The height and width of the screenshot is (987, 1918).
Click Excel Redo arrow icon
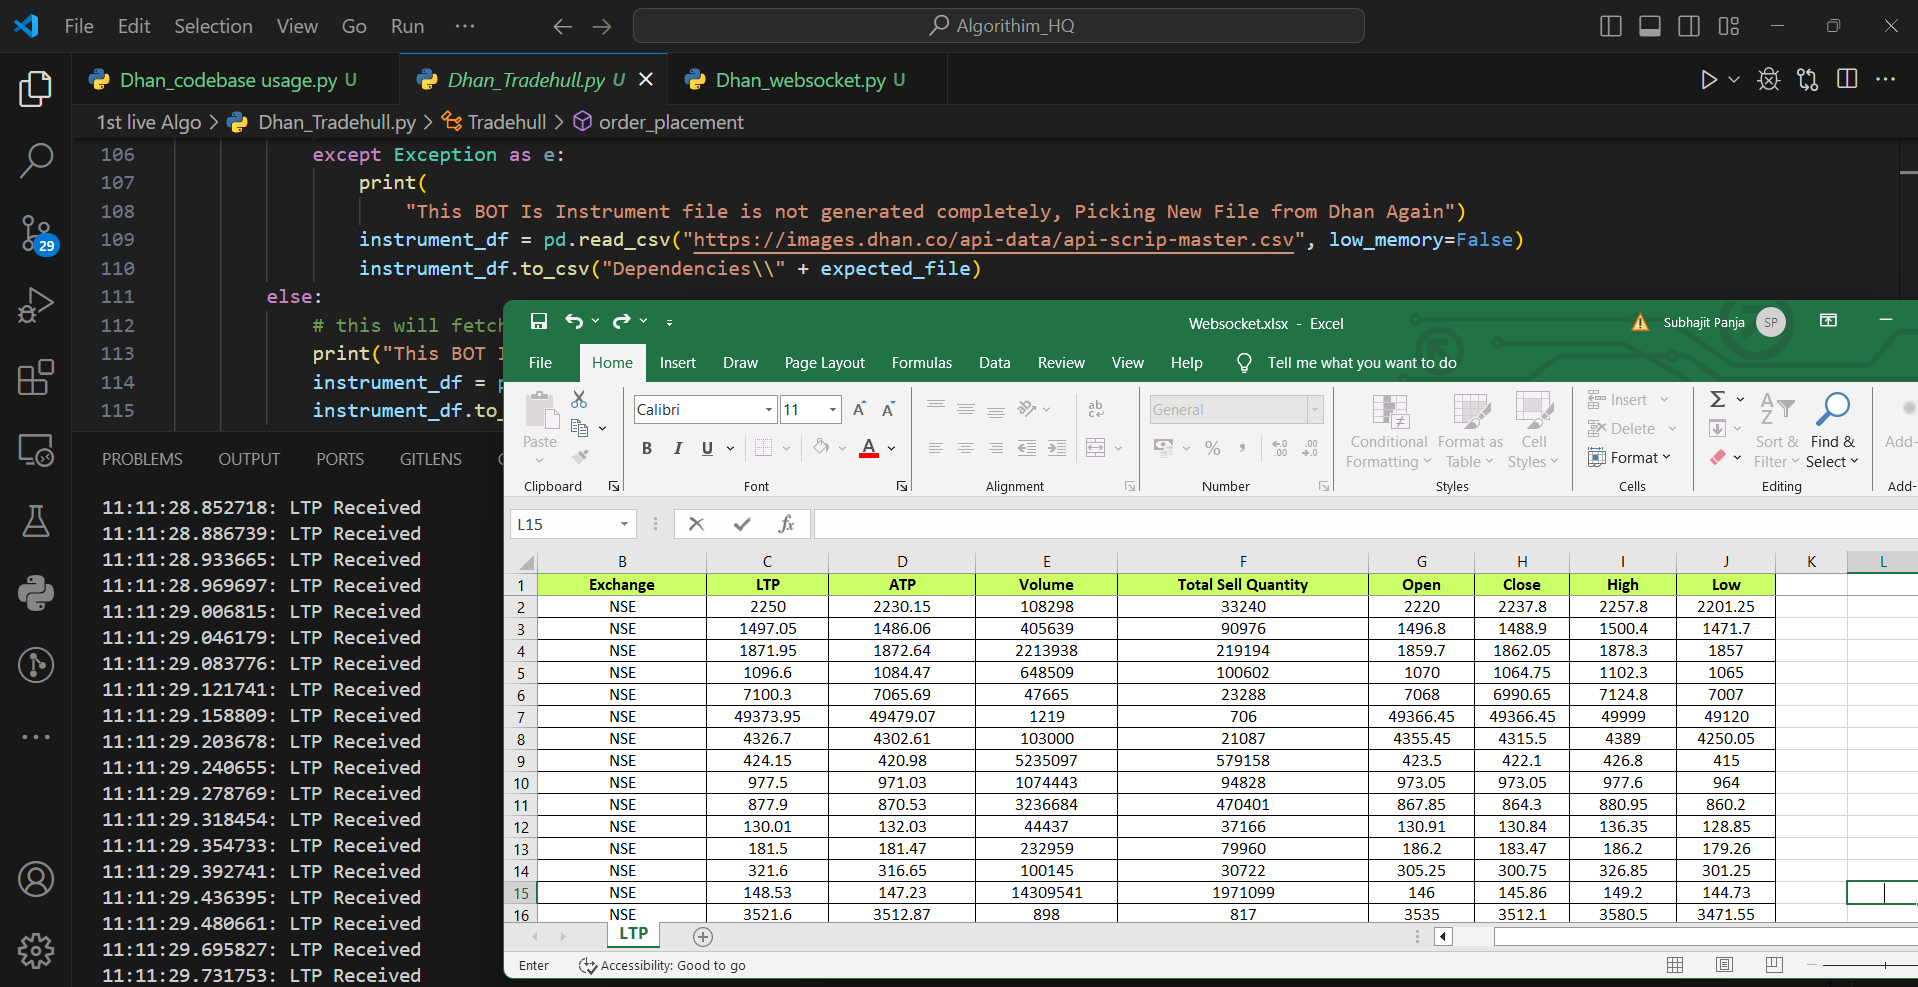(622, 321)
